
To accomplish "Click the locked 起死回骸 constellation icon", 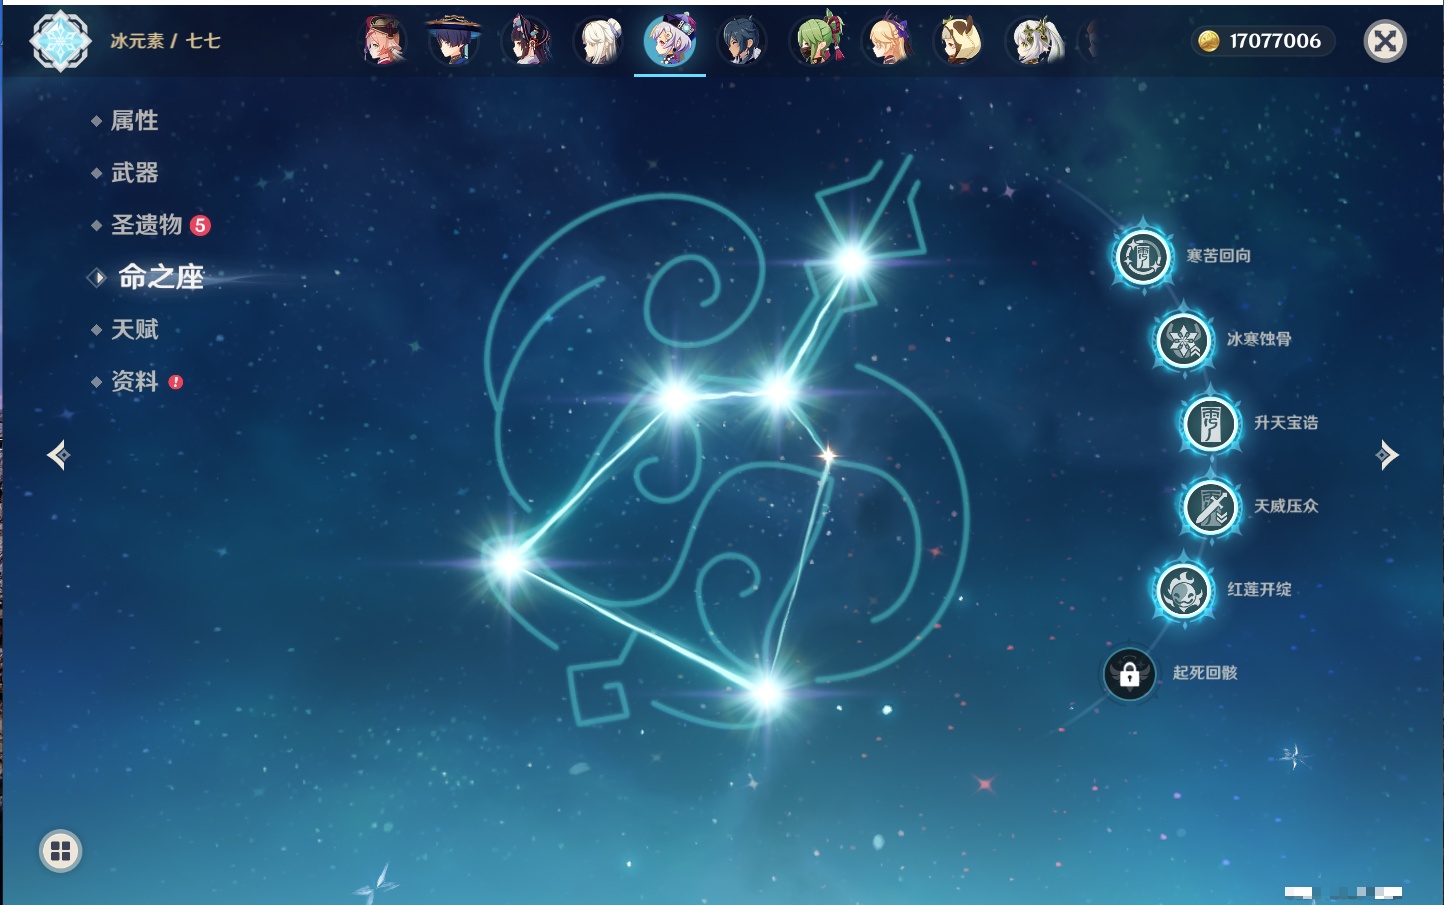I will [1130, 674].
